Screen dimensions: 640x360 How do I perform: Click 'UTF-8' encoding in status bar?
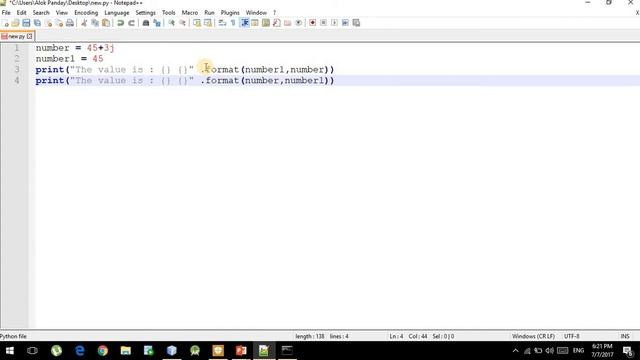pos(572,336)
